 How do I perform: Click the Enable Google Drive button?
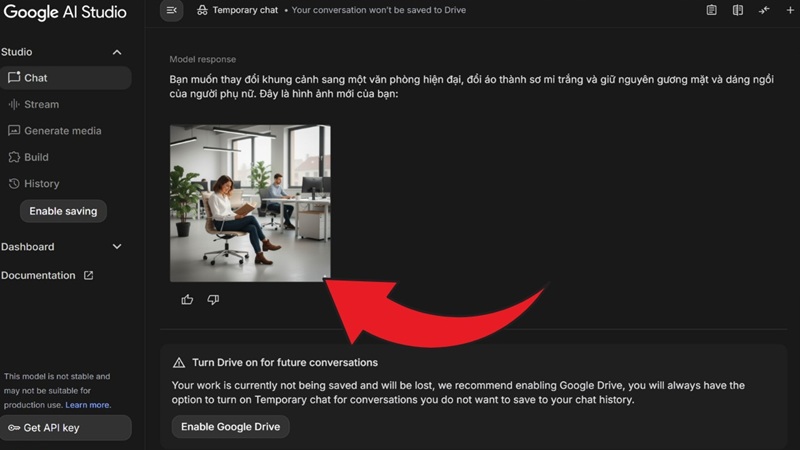point(231,427)
